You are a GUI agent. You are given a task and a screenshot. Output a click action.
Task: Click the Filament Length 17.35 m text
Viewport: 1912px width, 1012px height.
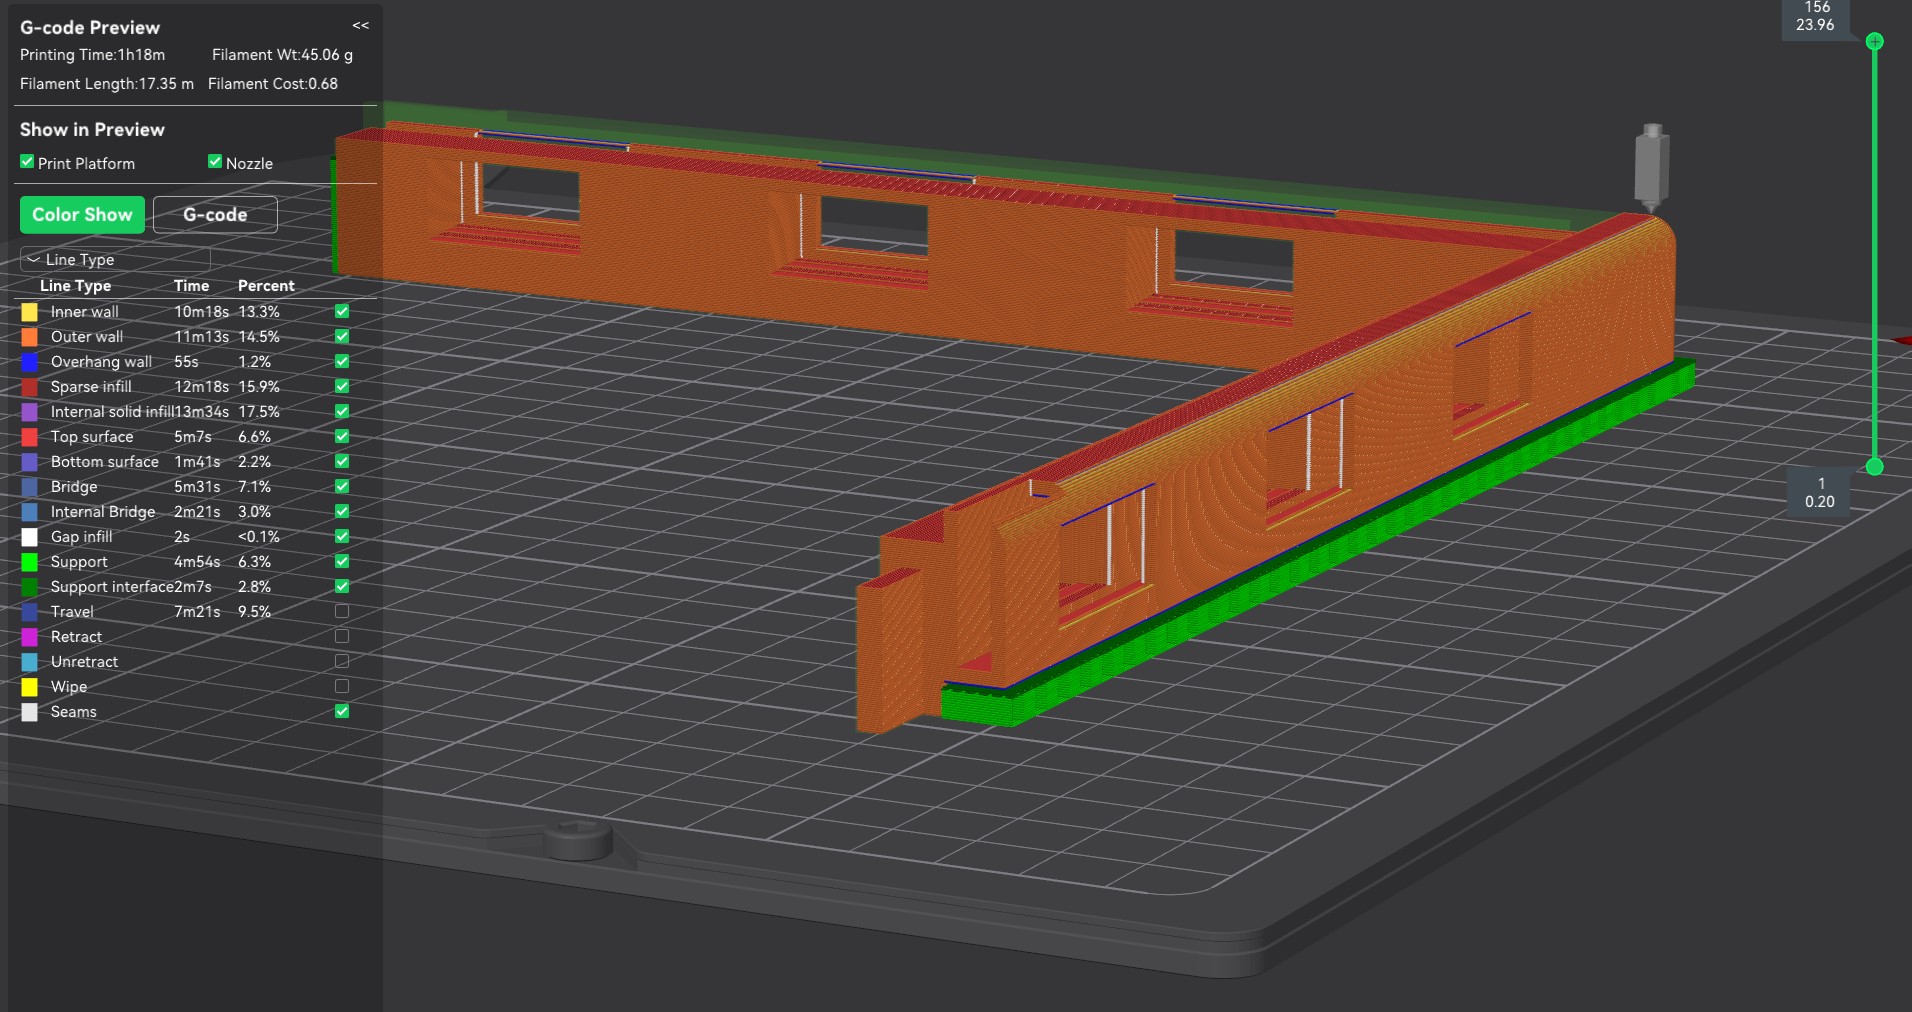point(107,84)
